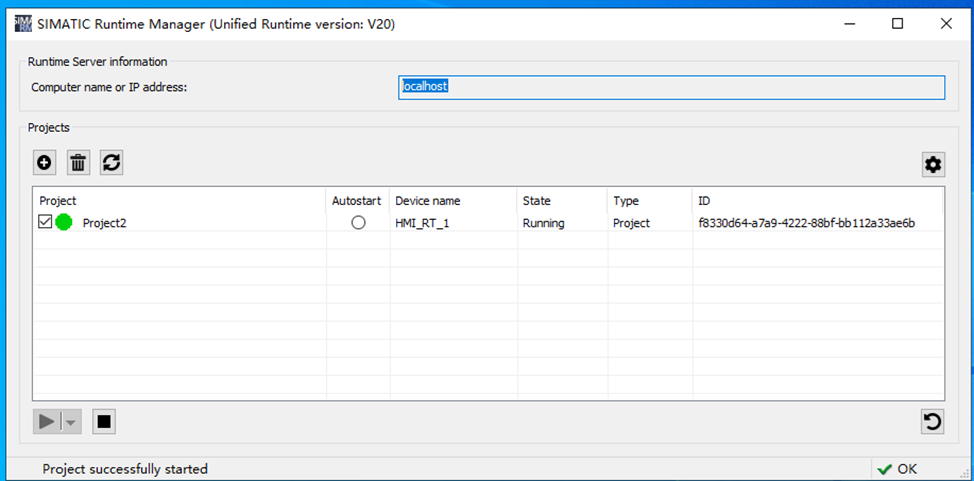Add a new project with plus icon
The height and width of the screenshot is (481, 974).
pyautogui.click(x=45, y=163)
